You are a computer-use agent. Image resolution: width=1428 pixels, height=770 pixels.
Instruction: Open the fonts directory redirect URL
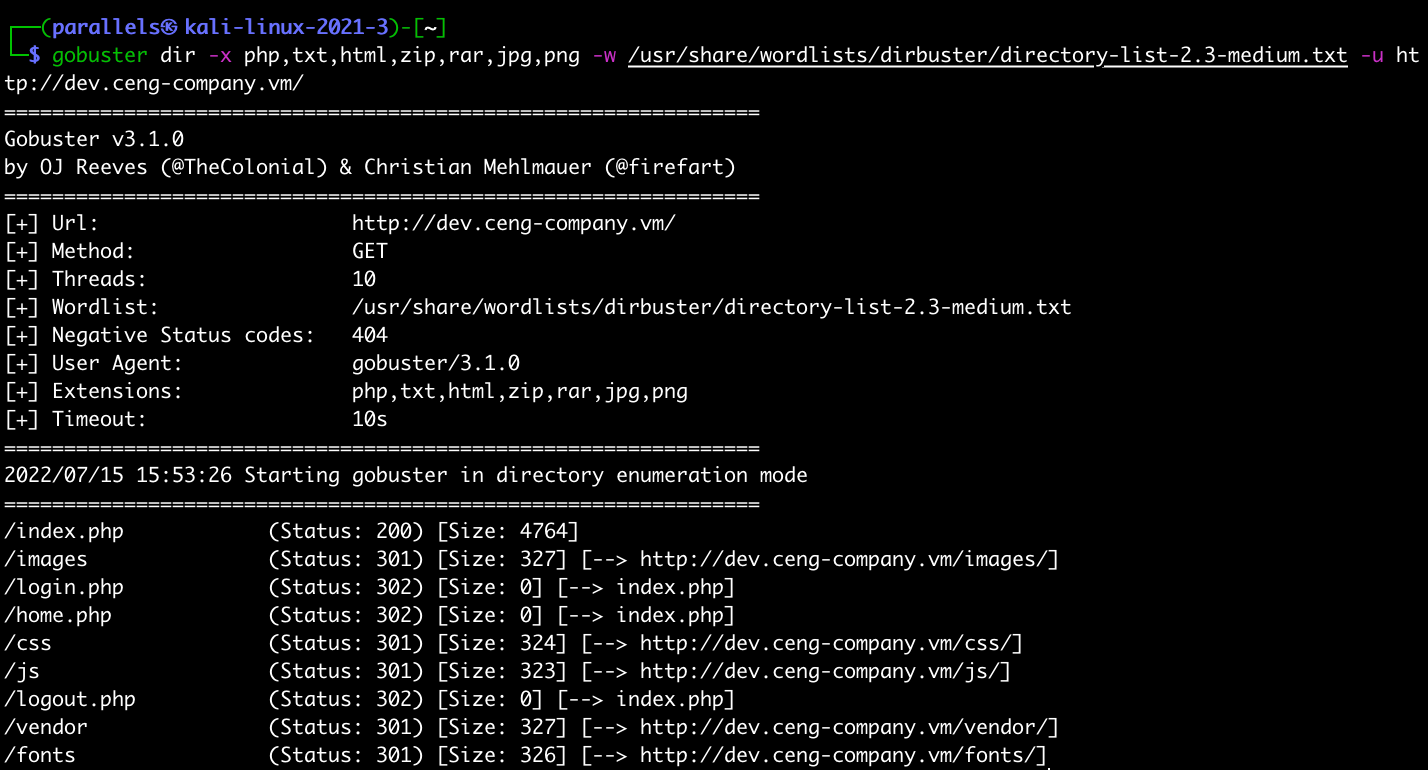(x=842, y=755)
